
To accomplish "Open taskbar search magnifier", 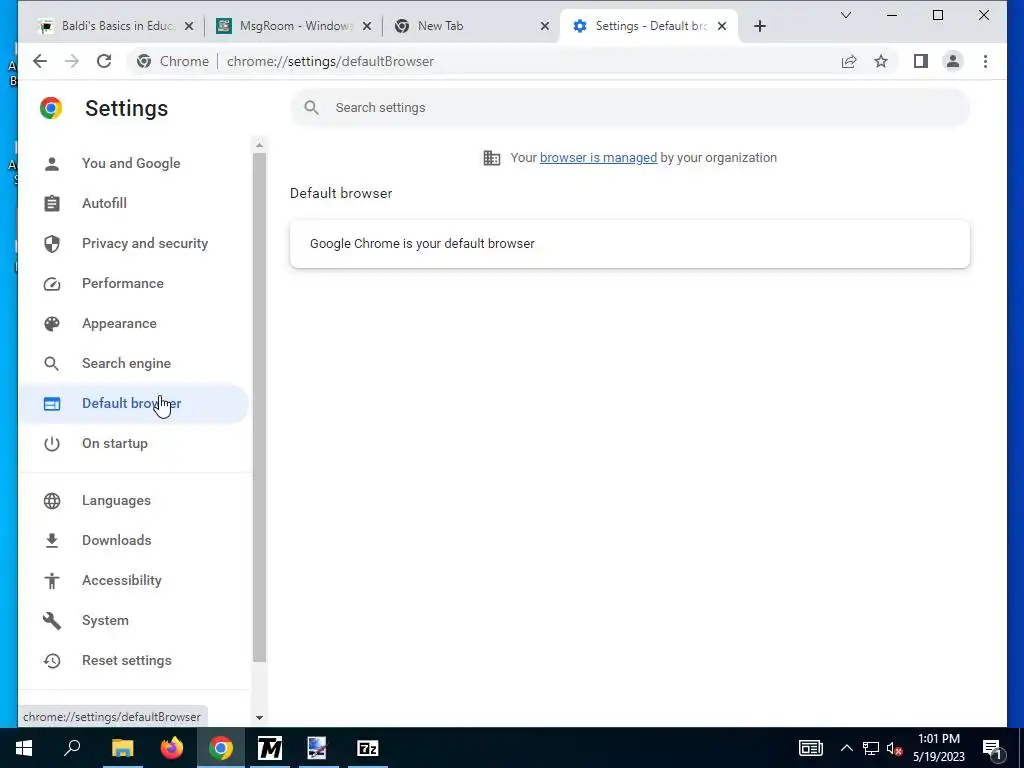I will [72, 748].
